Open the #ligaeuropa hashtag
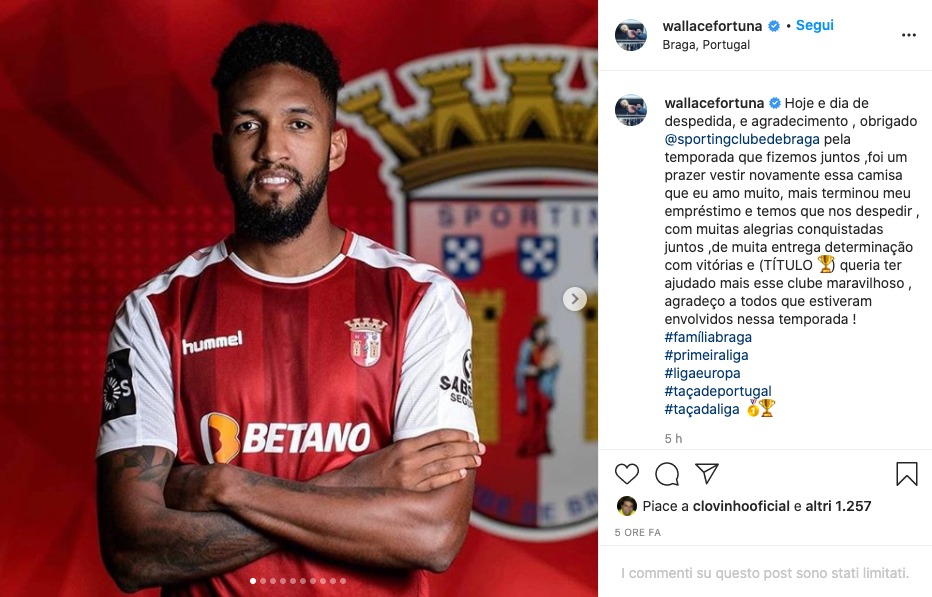Viewport: 932px width, 597px height. click(x=703, y=373)
